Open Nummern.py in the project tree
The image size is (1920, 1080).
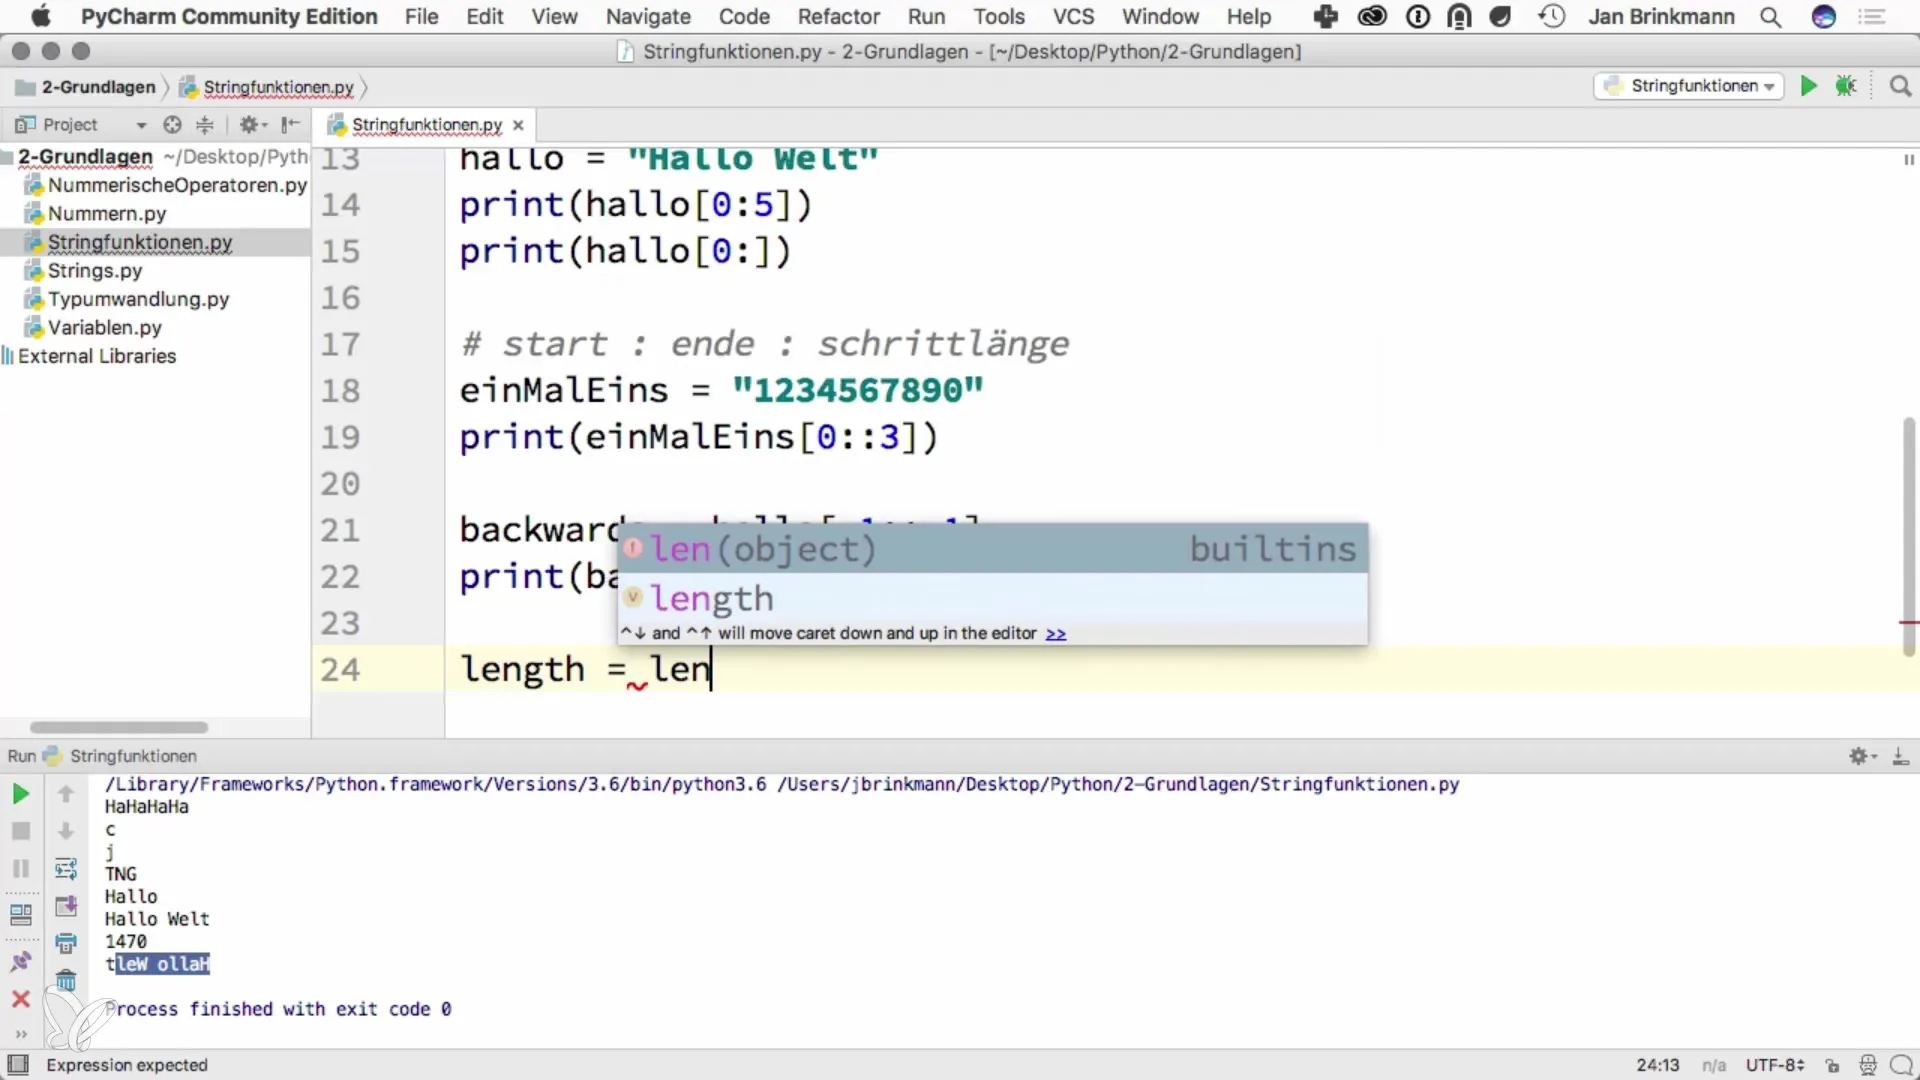coord(107,214)
